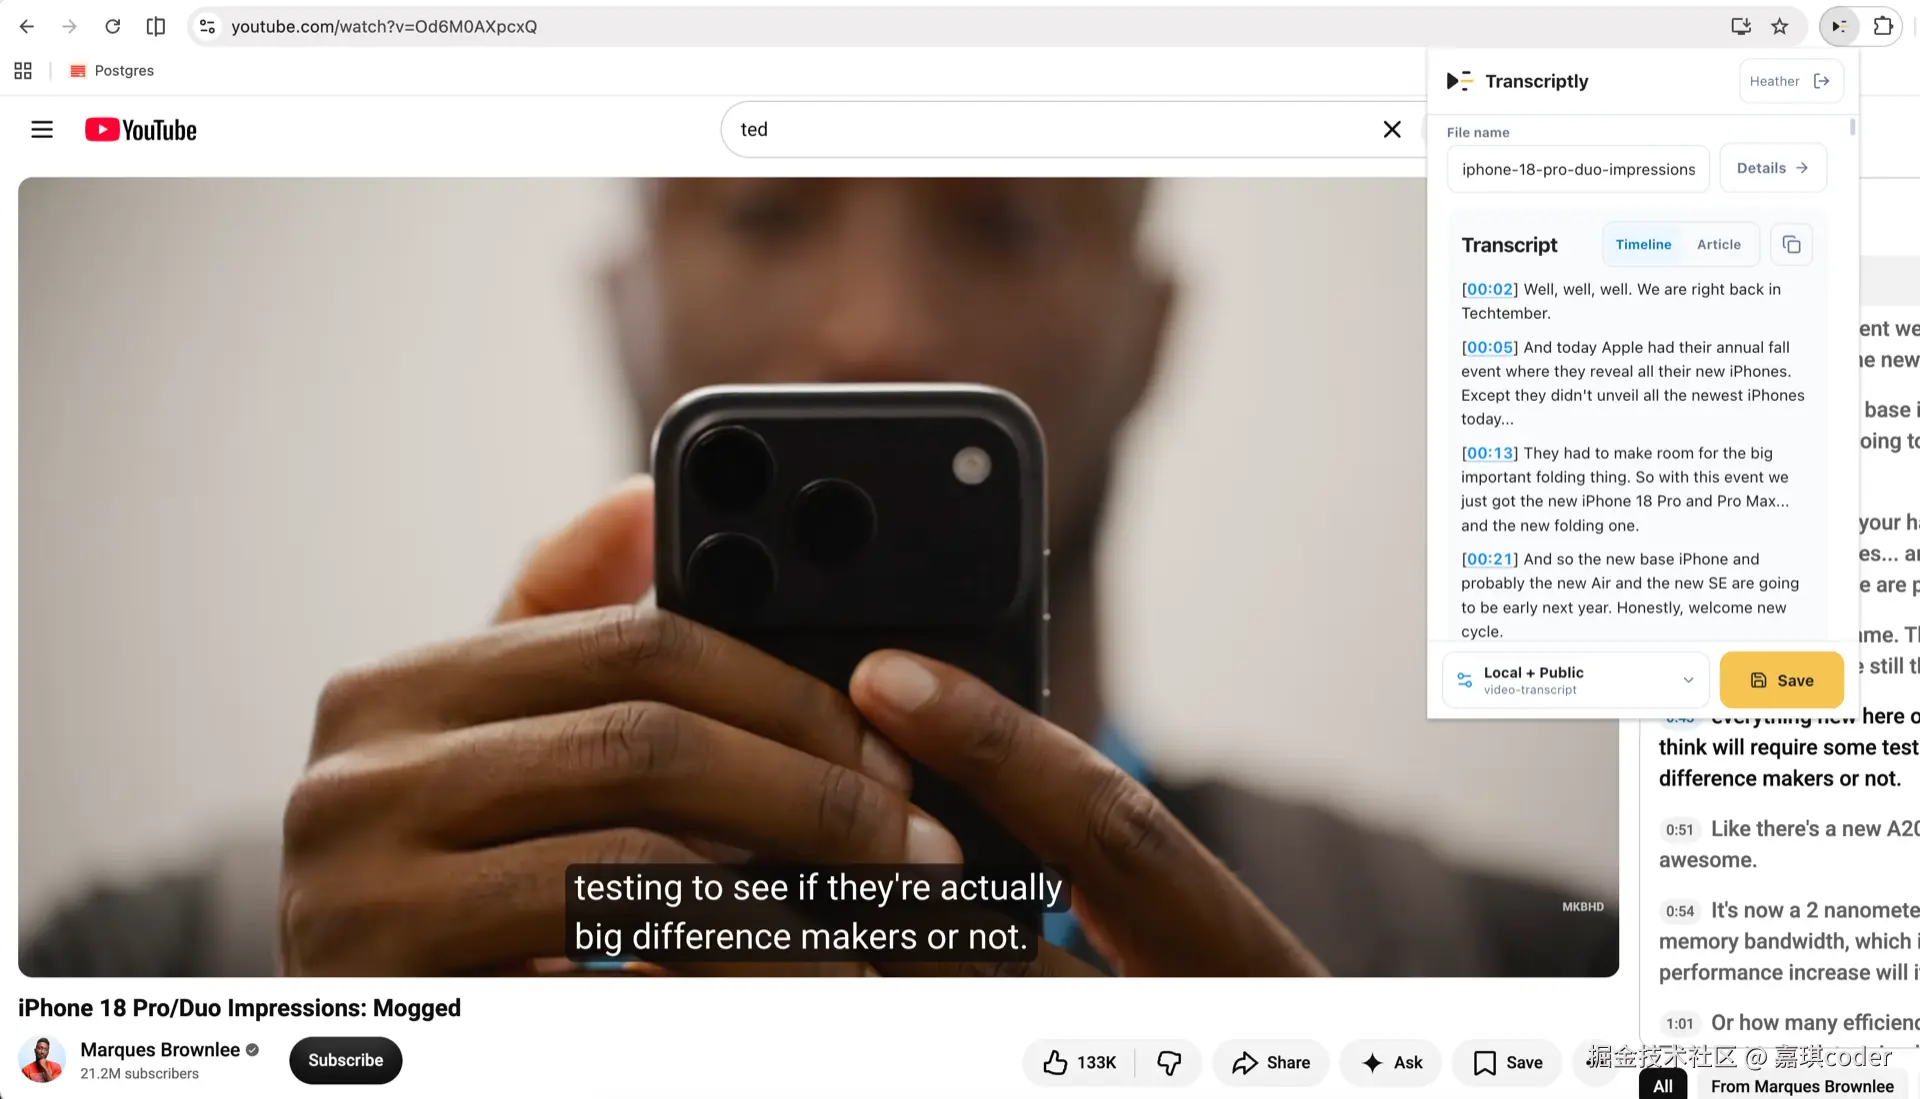Bookmark this page with the star icon
The image size is (1920, 1099).
pyautogui.click(x=1780, y=27)
